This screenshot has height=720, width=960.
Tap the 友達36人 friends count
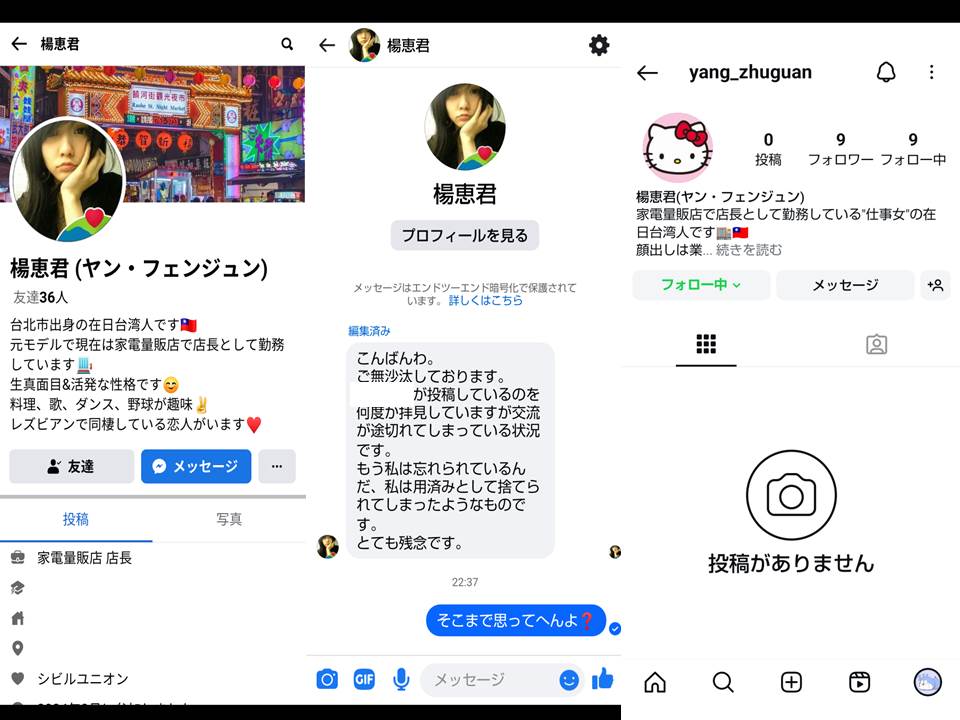(x=40, y=298)
